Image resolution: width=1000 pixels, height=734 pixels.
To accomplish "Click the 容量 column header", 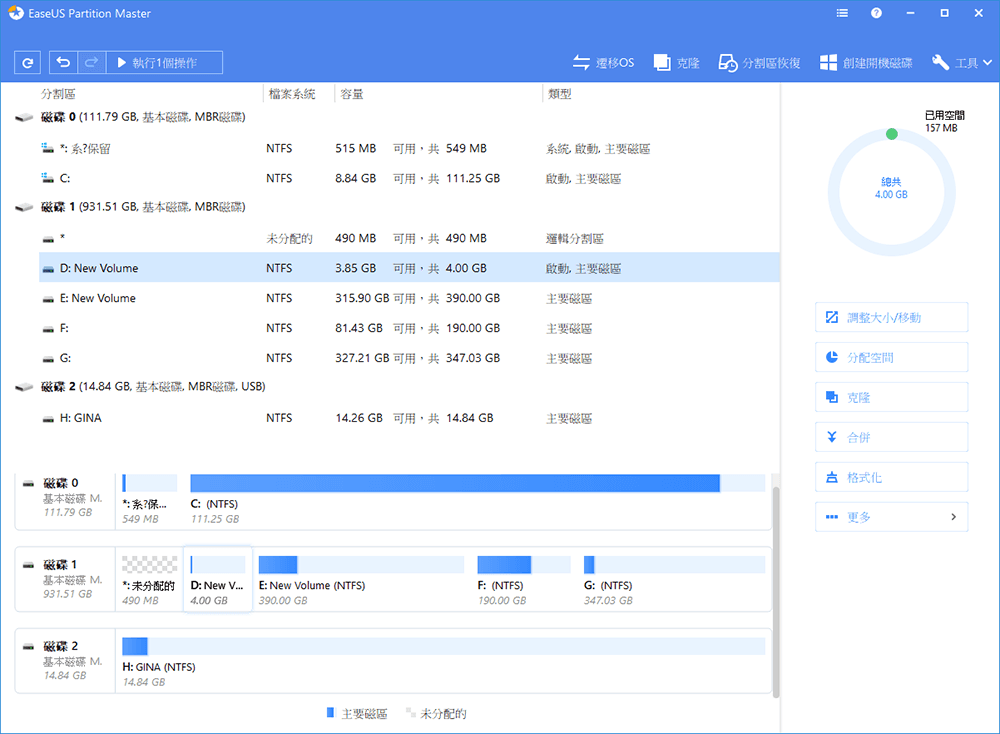I will 351,94.
